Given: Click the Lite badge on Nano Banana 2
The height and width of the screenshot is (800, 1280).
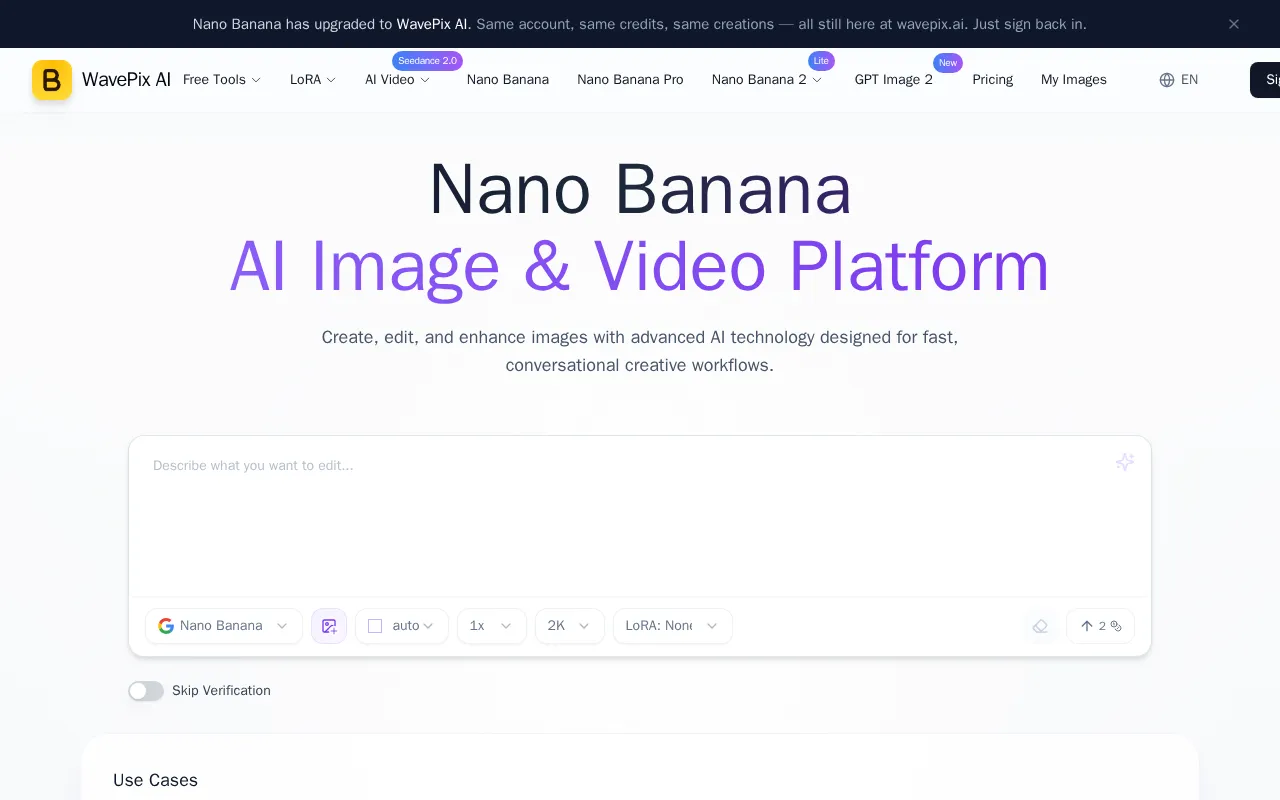Looking at the screenshot, I should [821, 61].
